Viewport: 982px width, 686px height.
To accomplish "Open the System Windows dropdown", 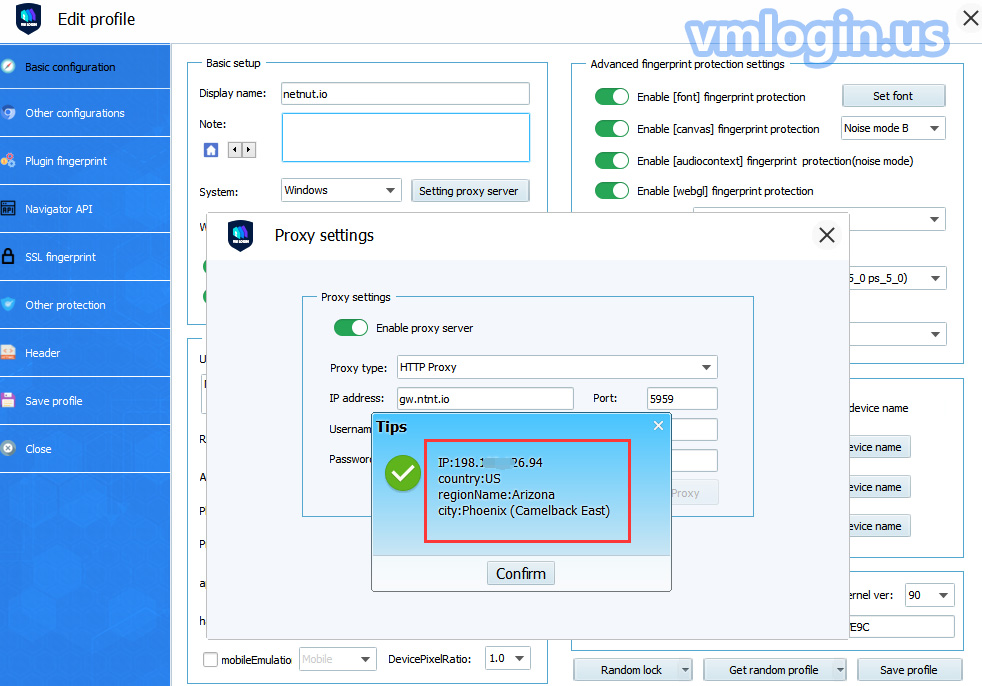I will pos(341,190).
